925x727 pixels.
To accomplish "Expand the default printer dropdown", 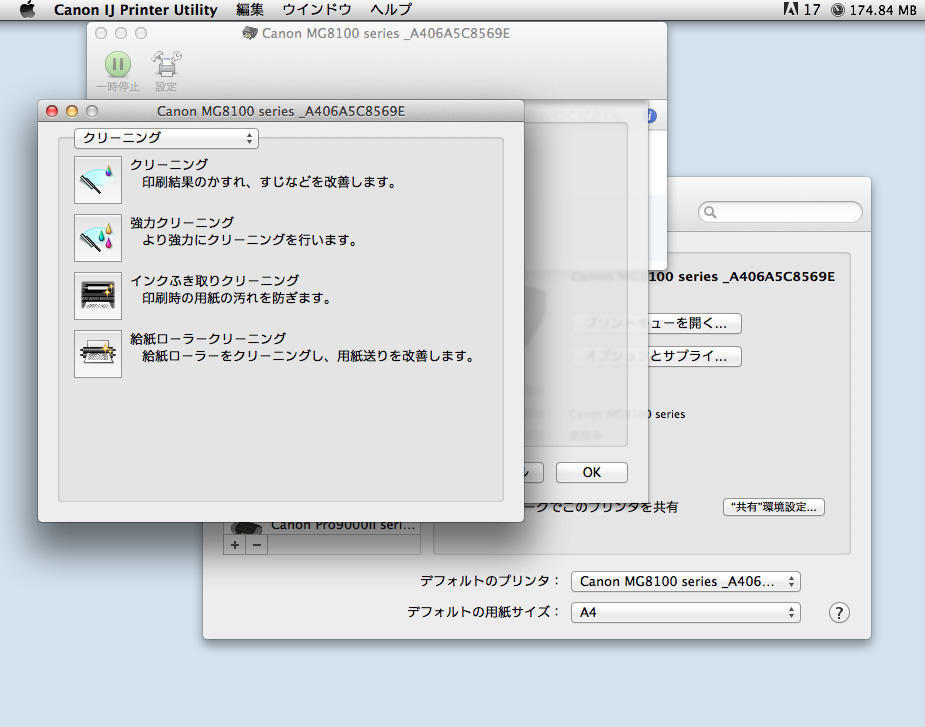I will click(x=685, y=581).
